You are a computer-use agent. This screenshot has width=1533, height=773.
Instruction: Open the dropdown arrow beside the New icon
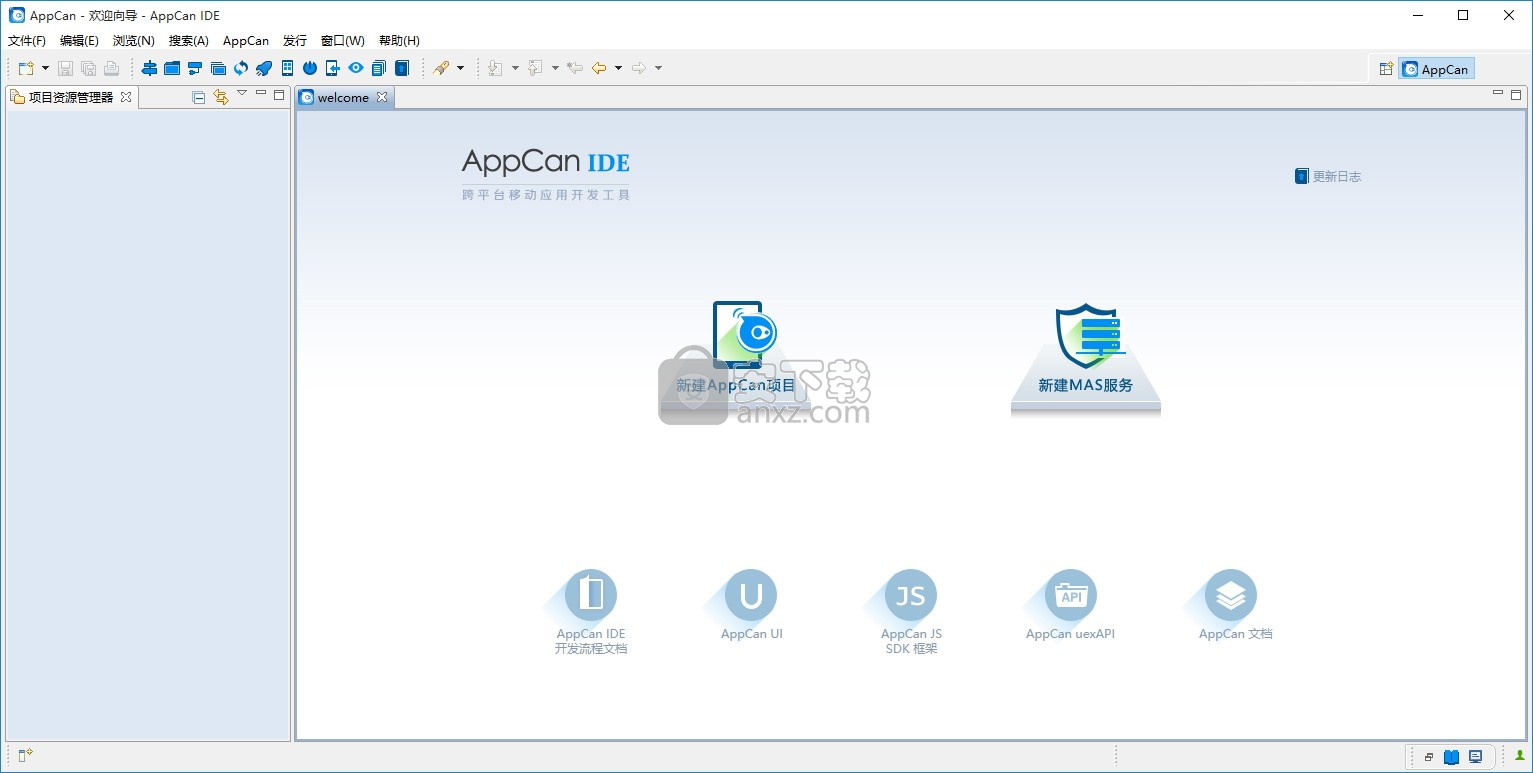click(x=45, y=68)
